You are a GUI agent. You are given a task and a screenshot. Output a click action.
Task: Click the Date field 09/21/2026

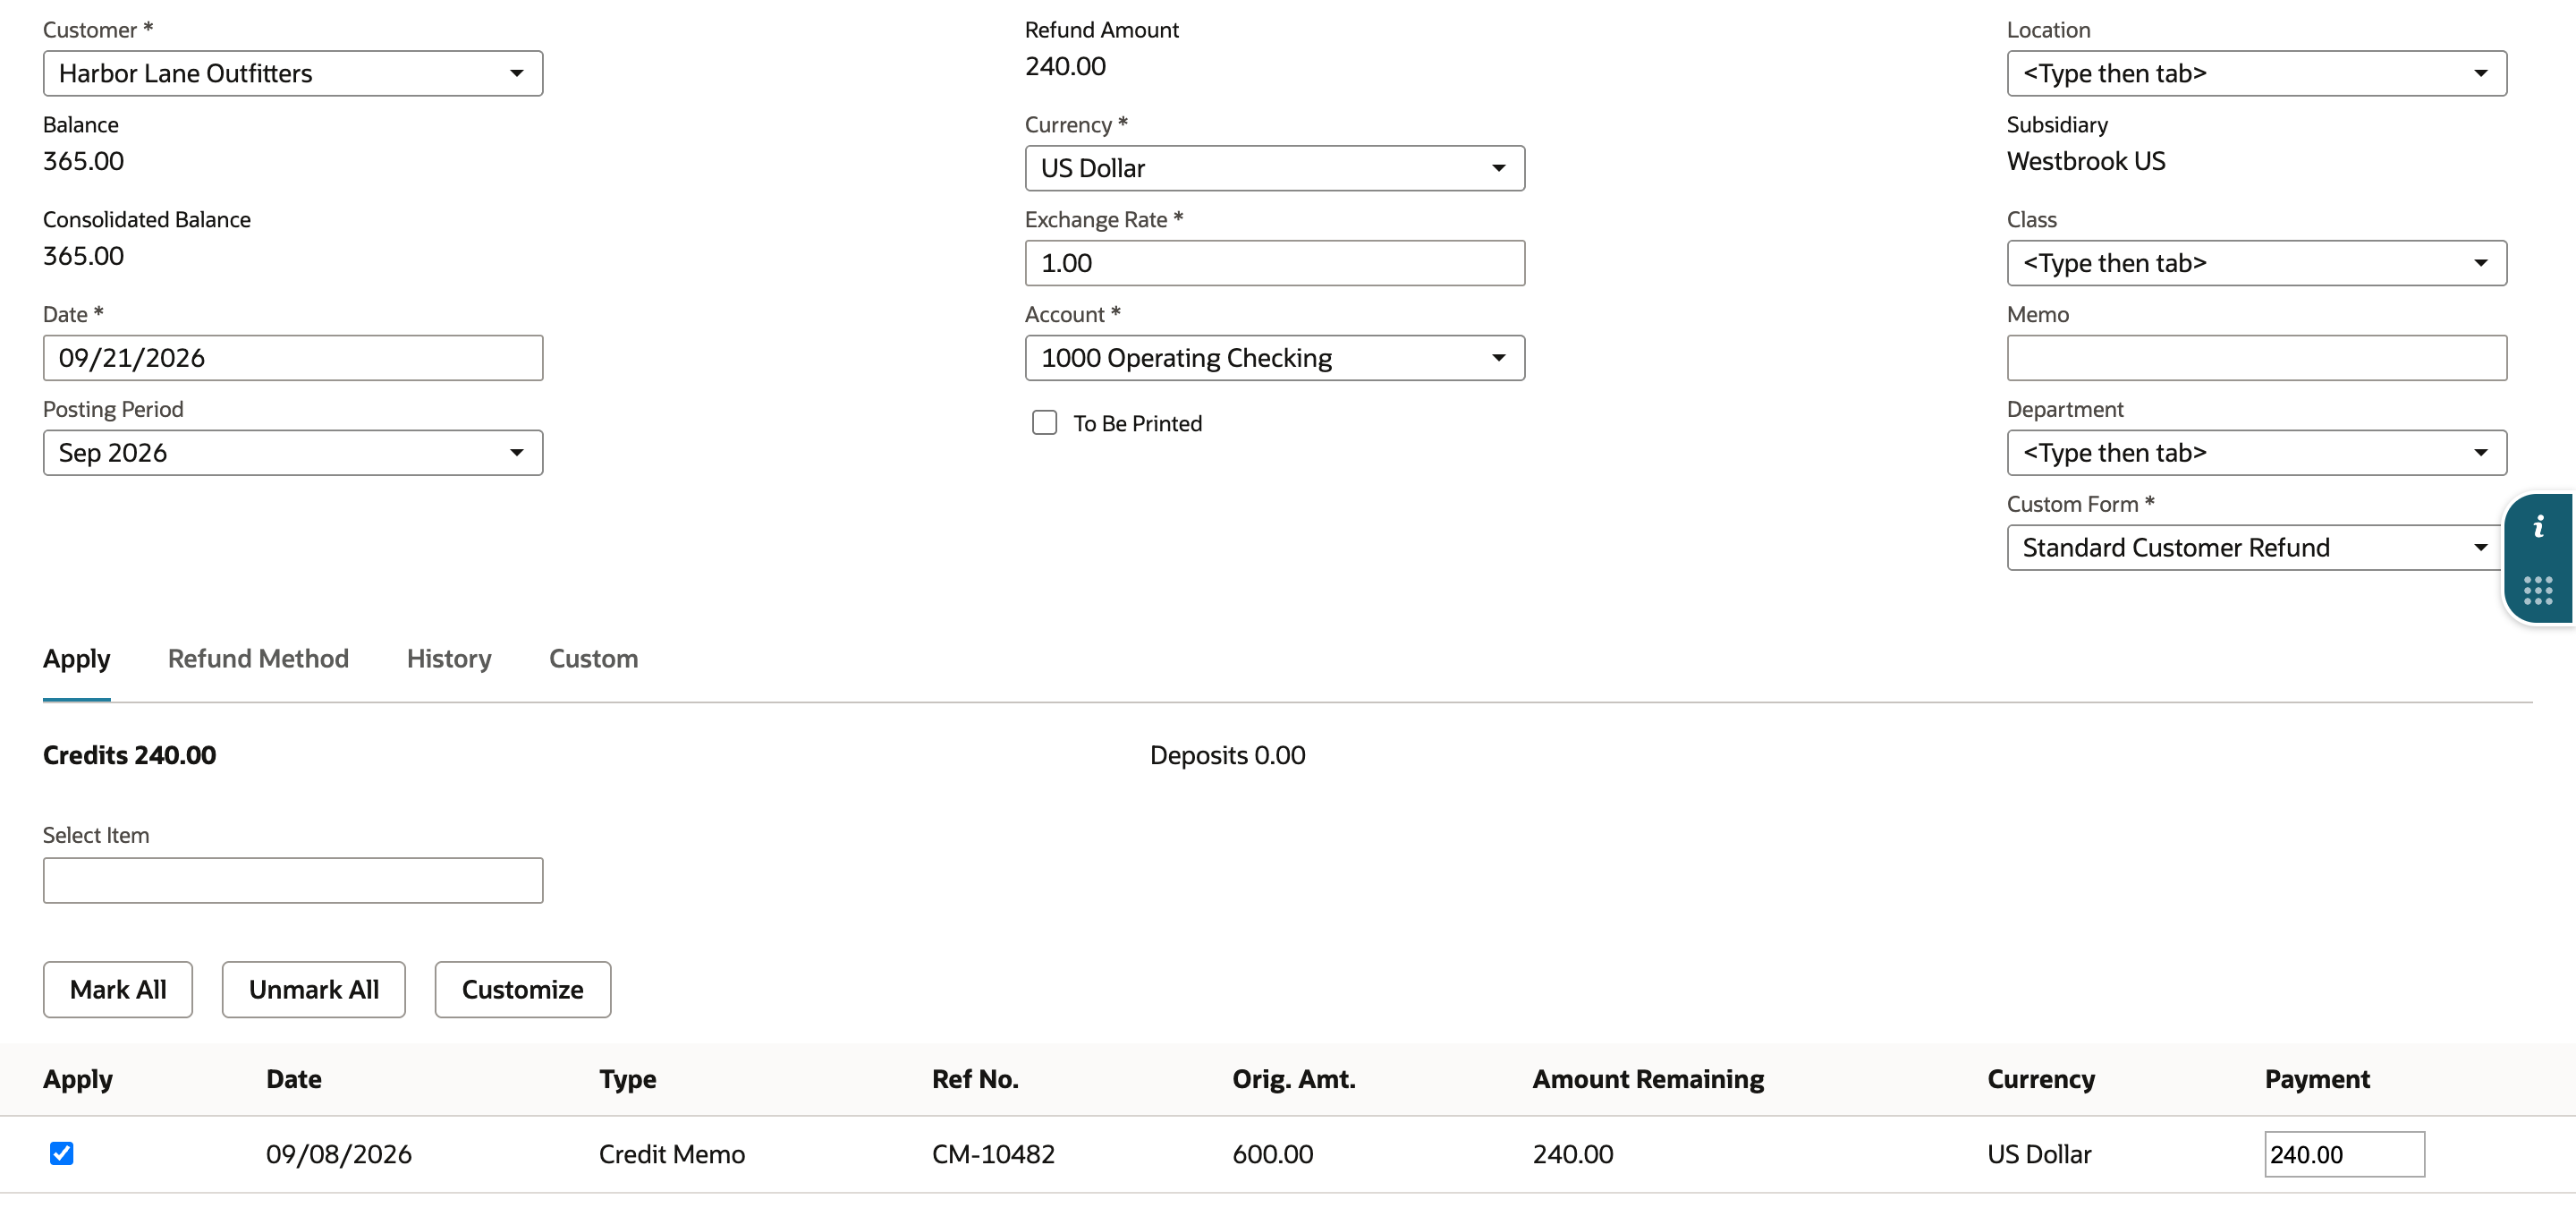coord(293,357)
